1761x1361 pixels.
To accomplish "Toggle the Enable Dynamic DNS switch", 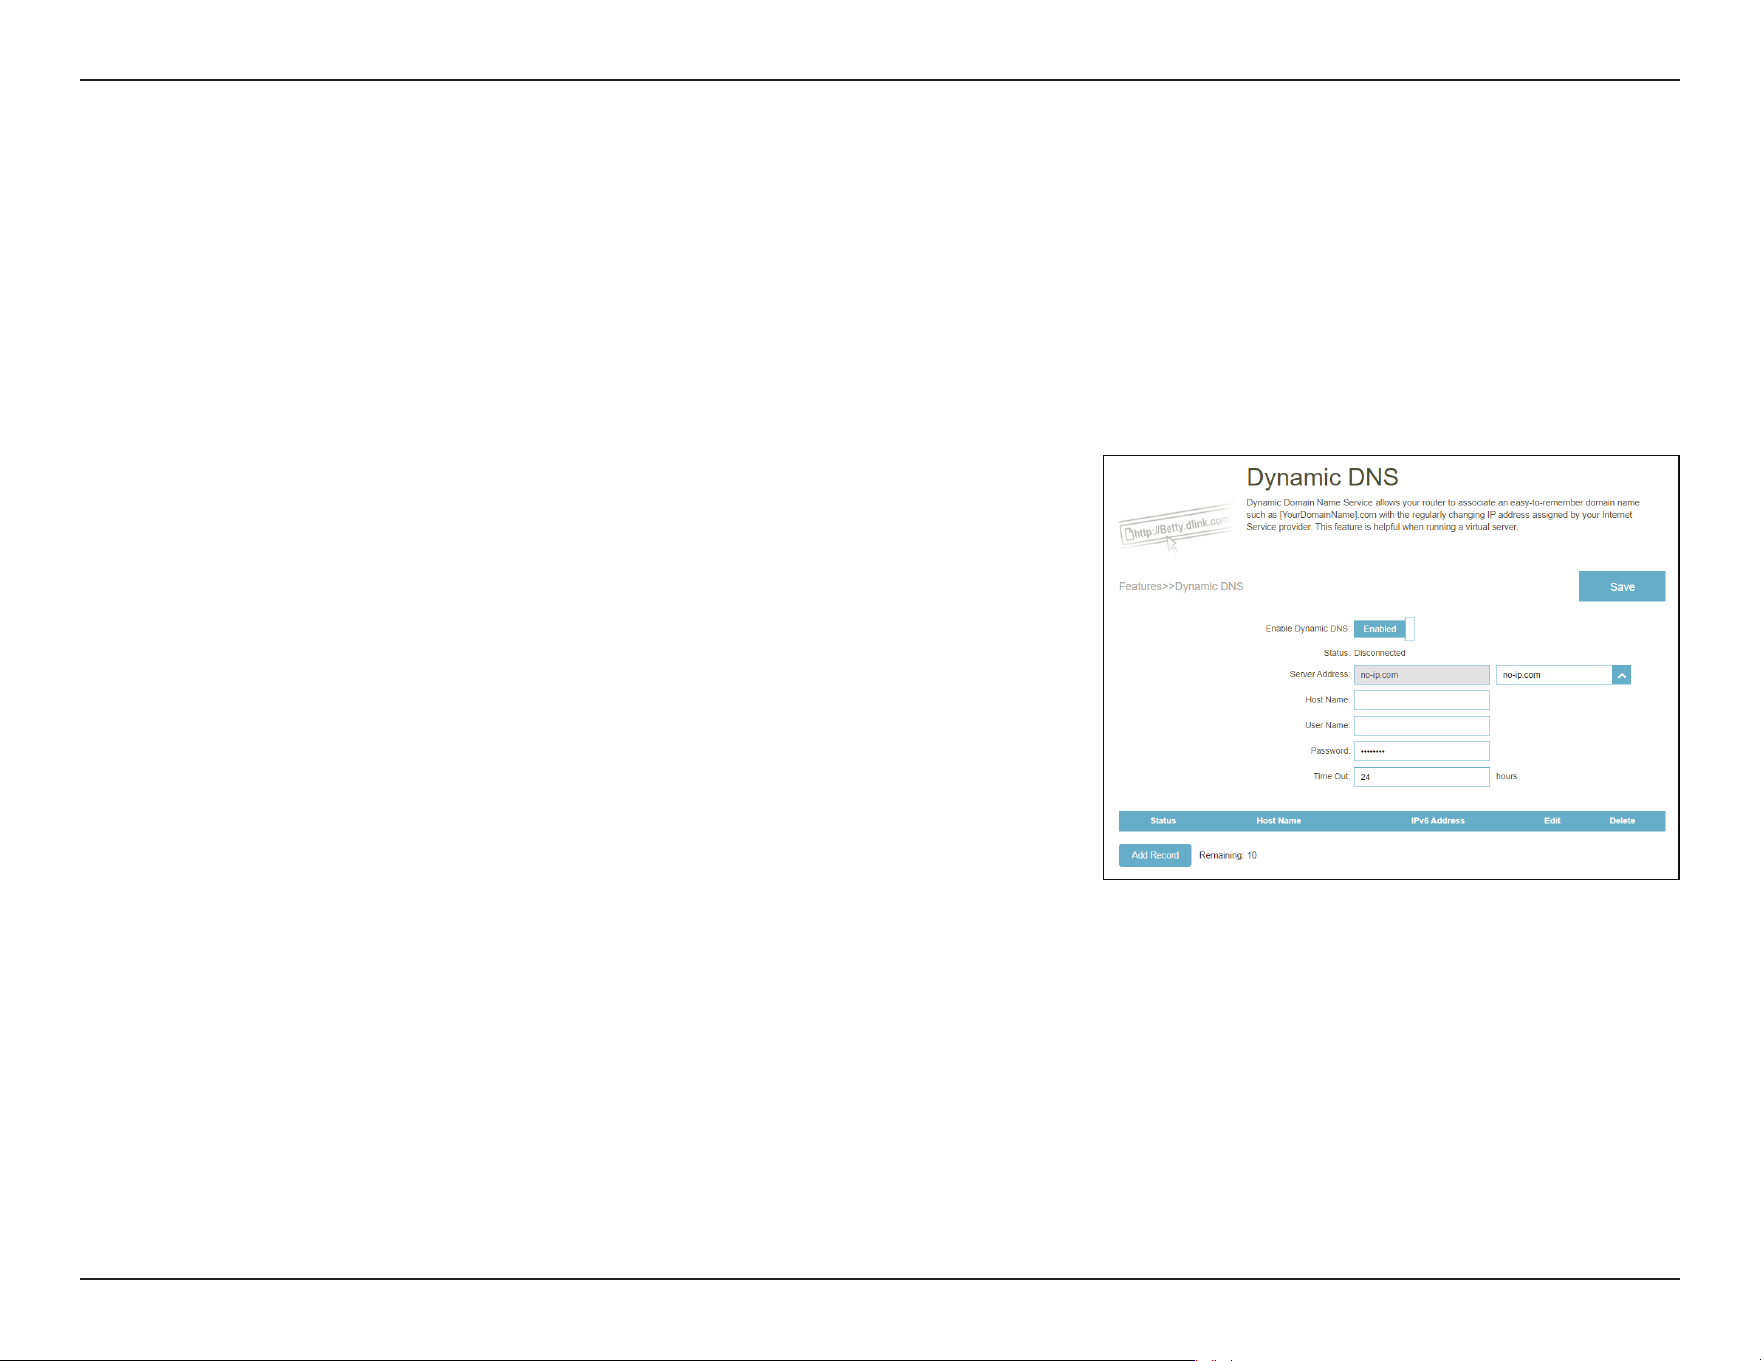I will pyautogui.click(x=1384, y=629).
